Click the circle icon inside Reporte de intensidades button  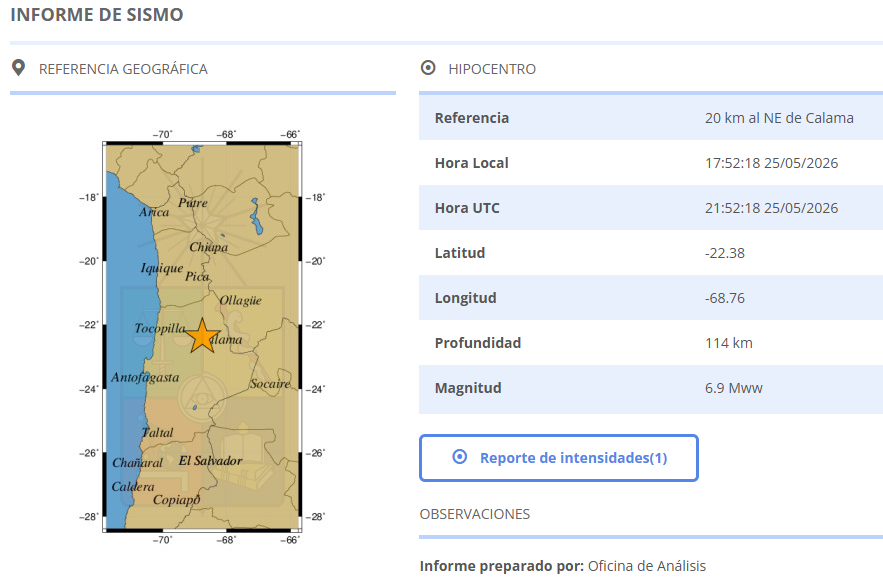[x=460, y=457]
